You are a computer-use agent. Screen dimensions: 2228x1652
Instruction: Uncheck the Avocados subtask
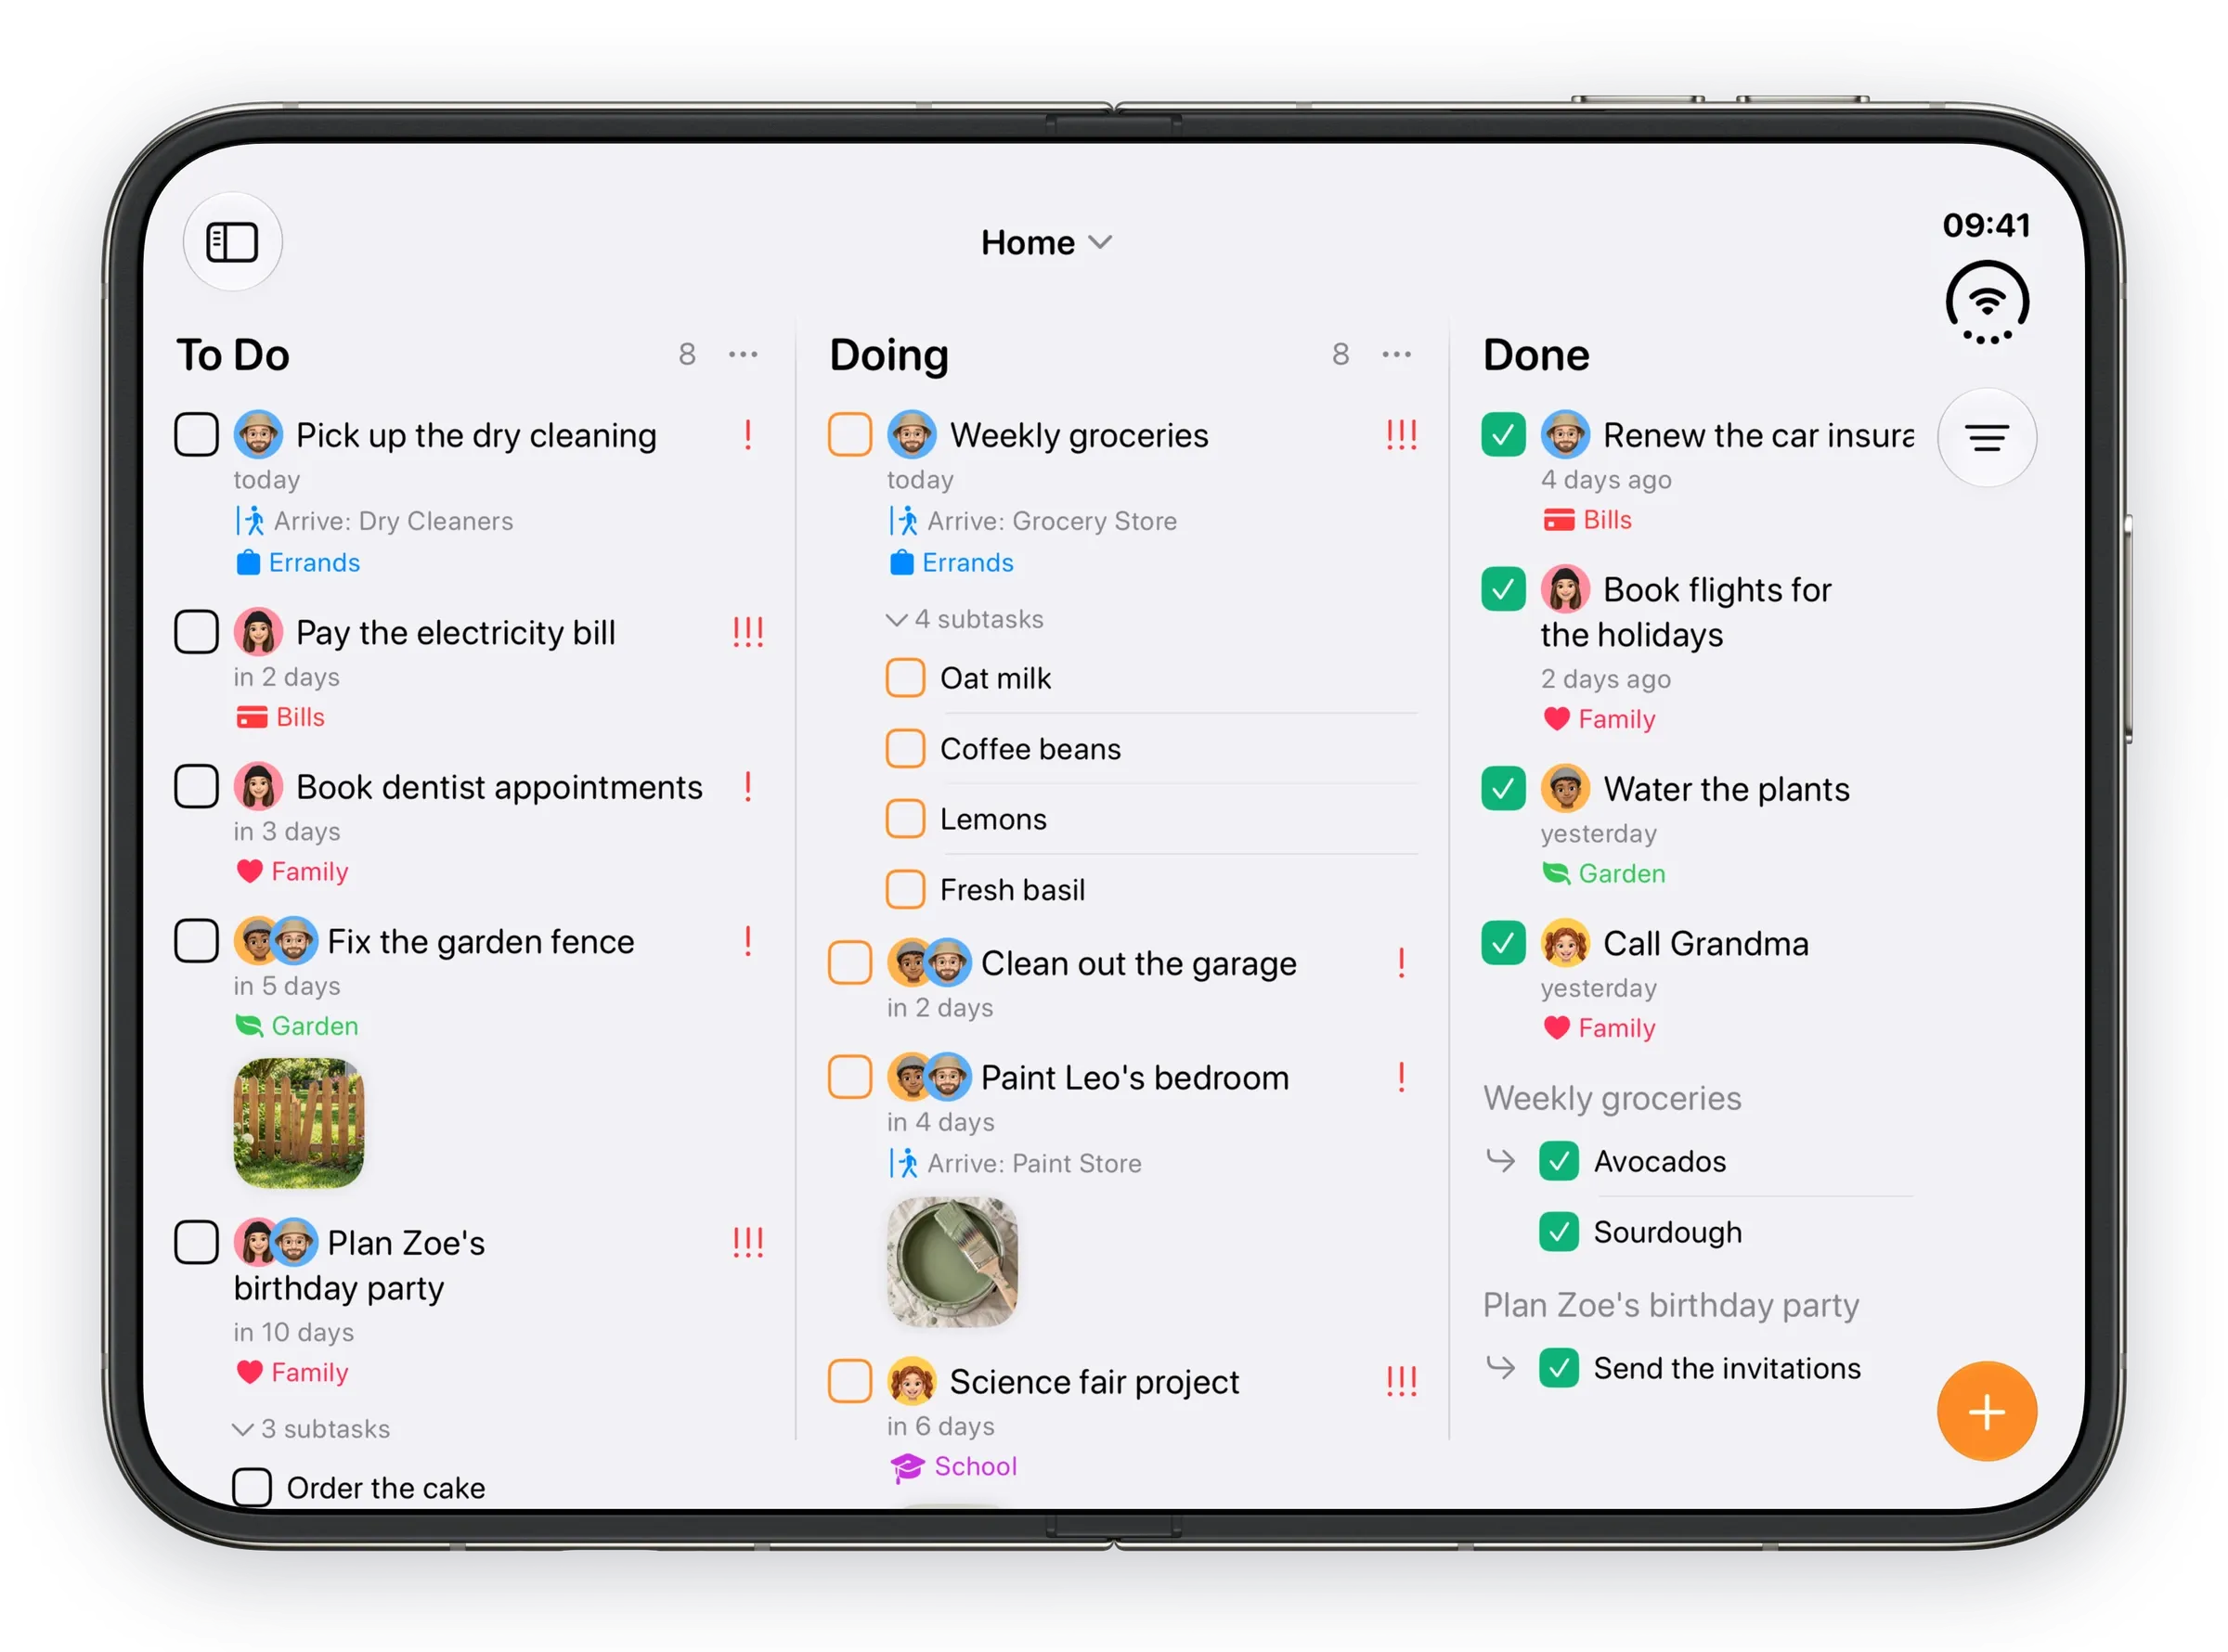pyautogui.click(x=1558, y=1161)
